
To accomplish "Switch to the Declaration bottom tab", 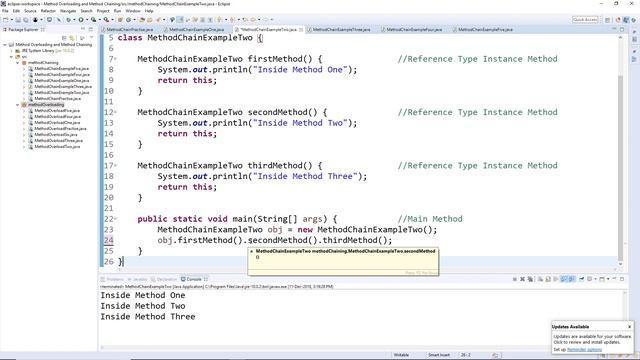I will coord(164,279).
